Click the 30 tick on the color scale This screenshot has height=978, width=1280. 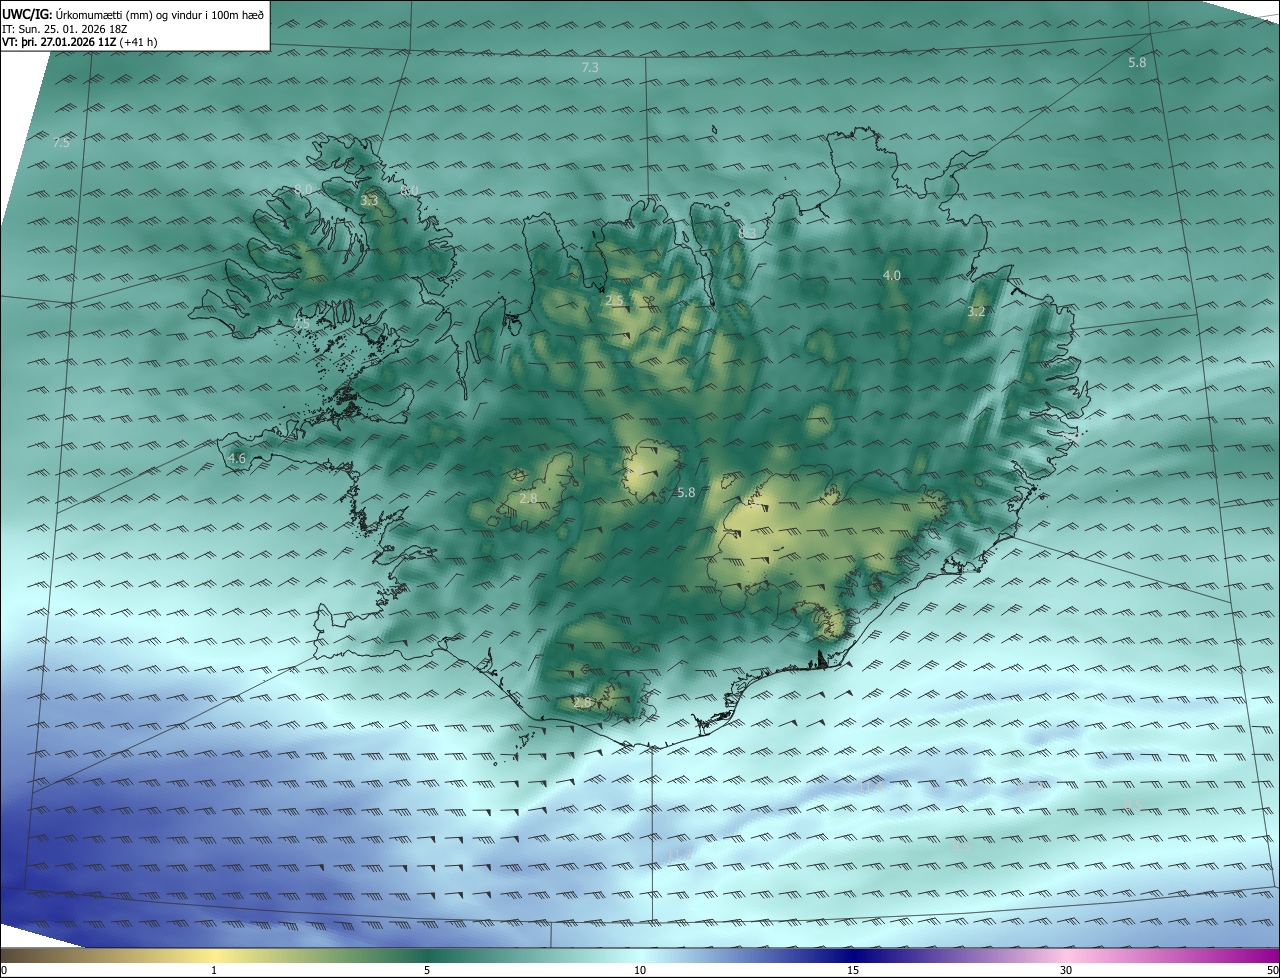[1066, 970]
